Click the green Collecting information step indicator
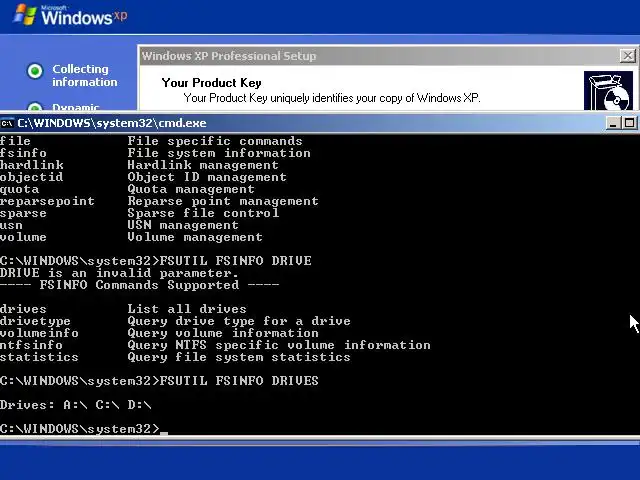Screen dimensions: 640x480 35,71
